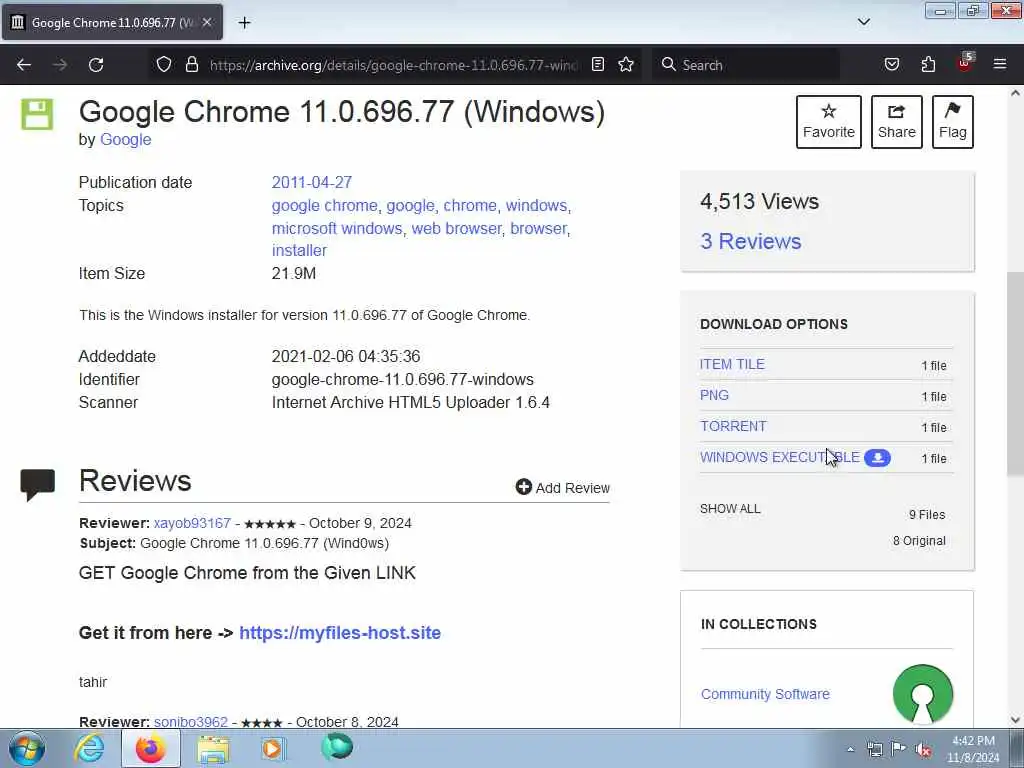Viewport: 1024px width, 768px height.
Task: Open reviewer xayob93167 profile
Action: pyautogui.click(x=192, y=523)
